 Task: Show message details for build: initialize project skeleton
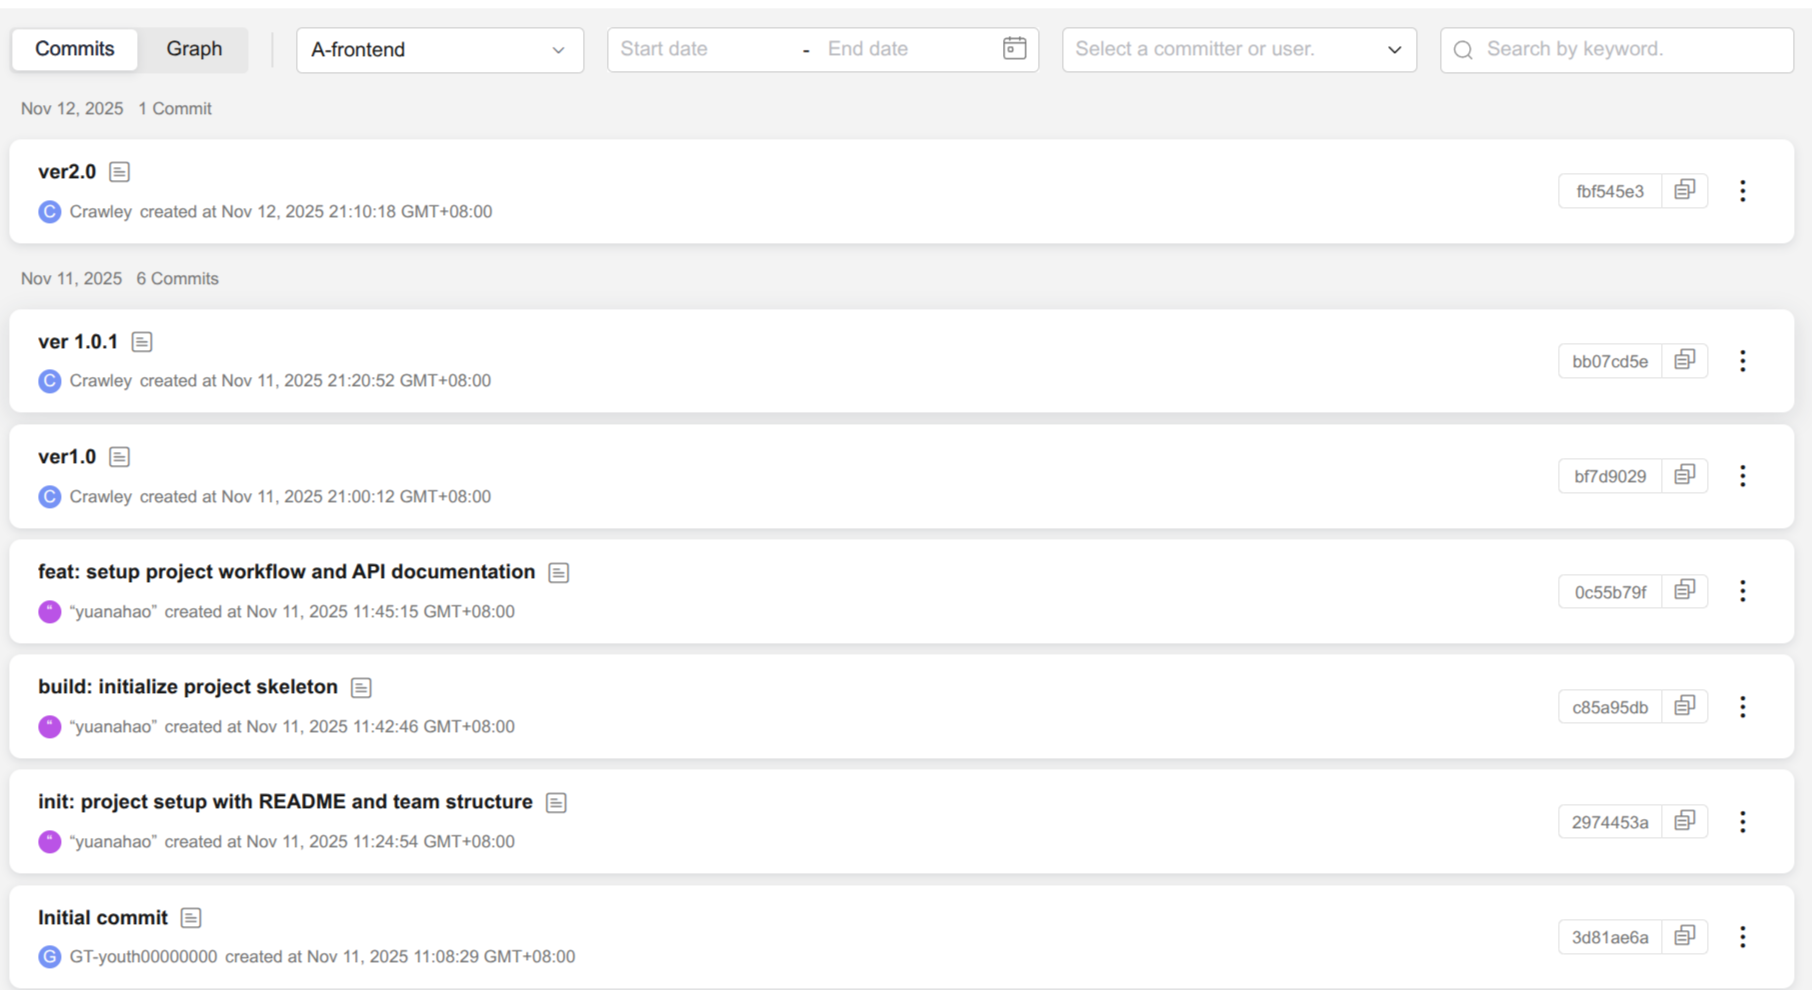click(x=361, y=688)
